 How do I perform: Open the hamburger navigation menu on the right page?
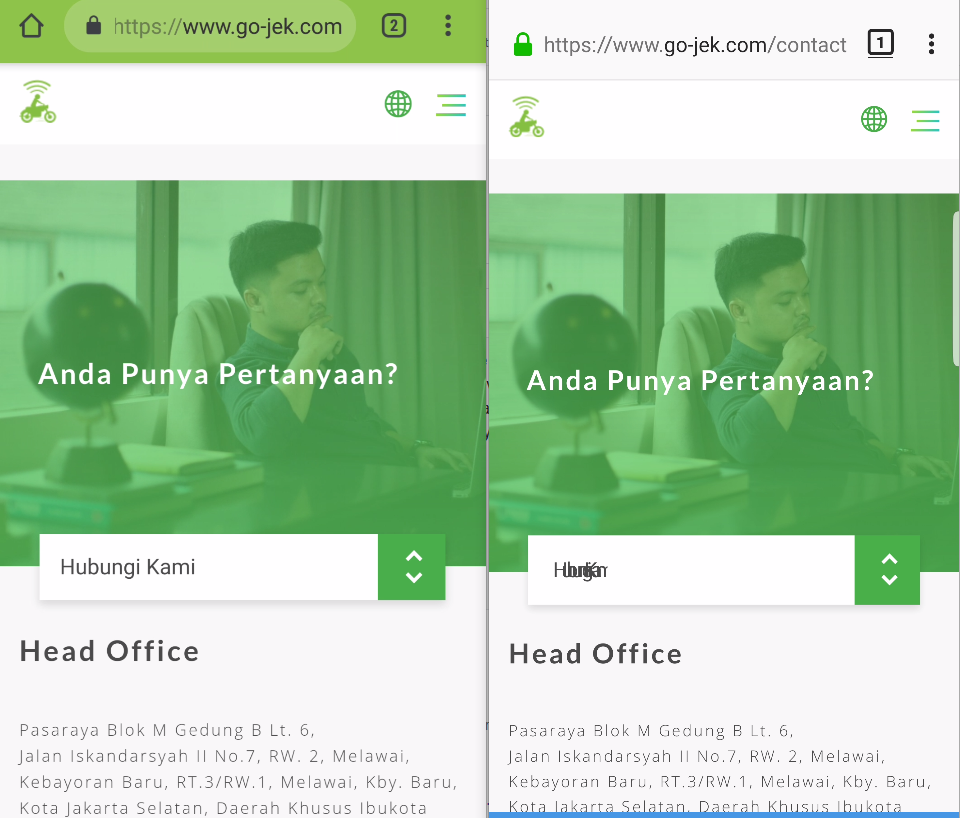point(925,119)
